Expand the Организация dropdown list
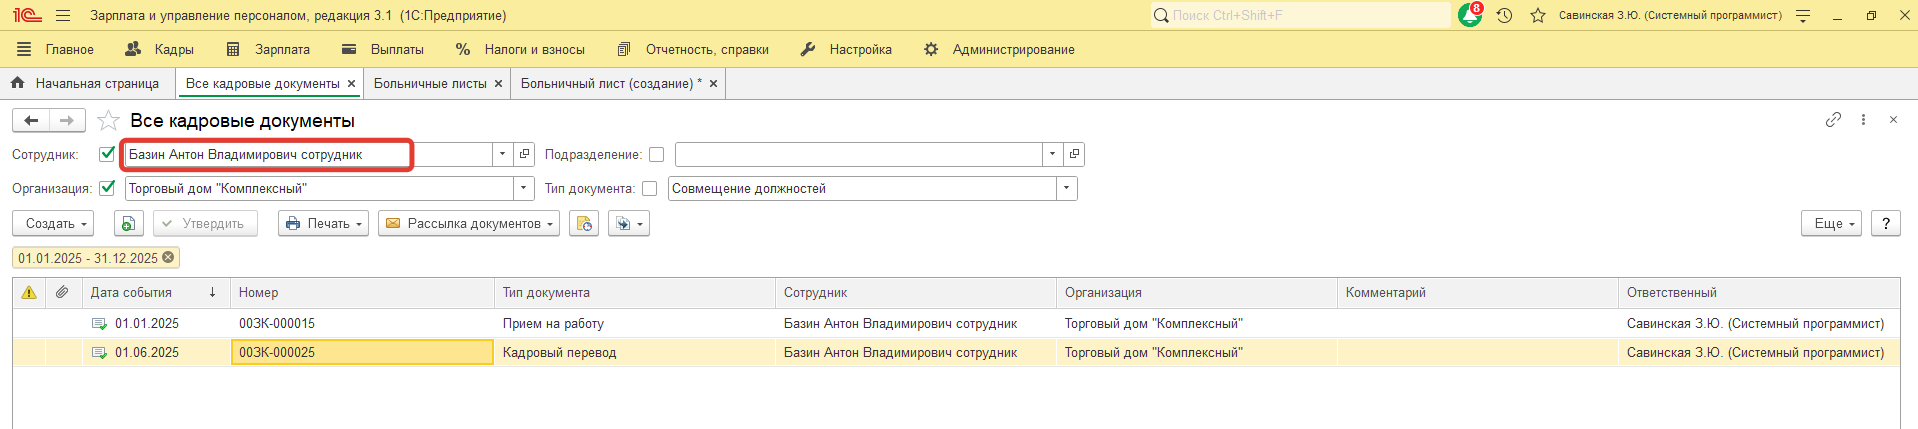Image resolution: width=1918 pixels, height=429 pixels. (525, 189)
